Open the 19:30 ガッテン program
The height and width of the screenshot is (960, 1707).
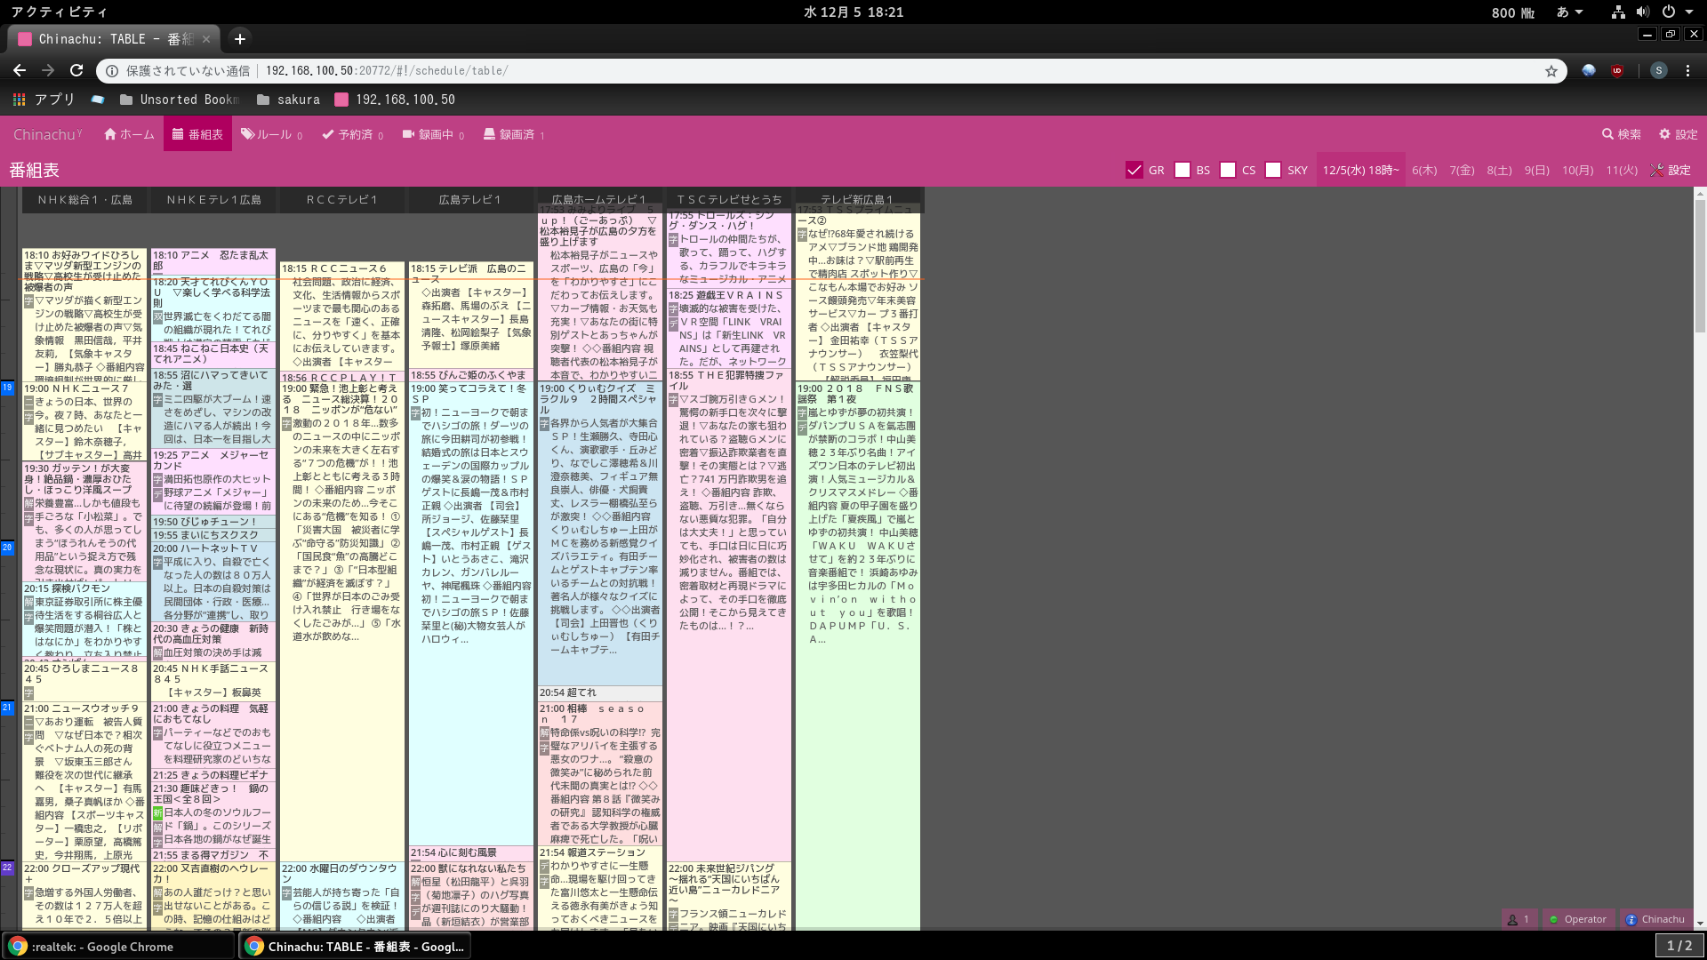click(85, 521)
